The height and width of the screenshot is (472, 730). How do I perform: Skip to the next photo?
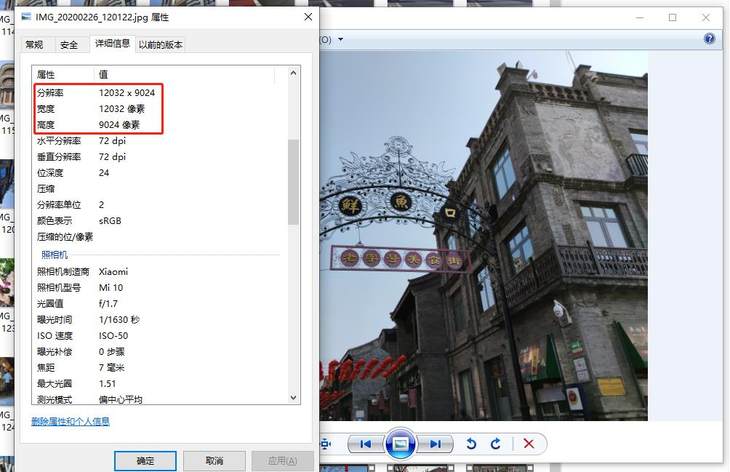pos(434,444)
